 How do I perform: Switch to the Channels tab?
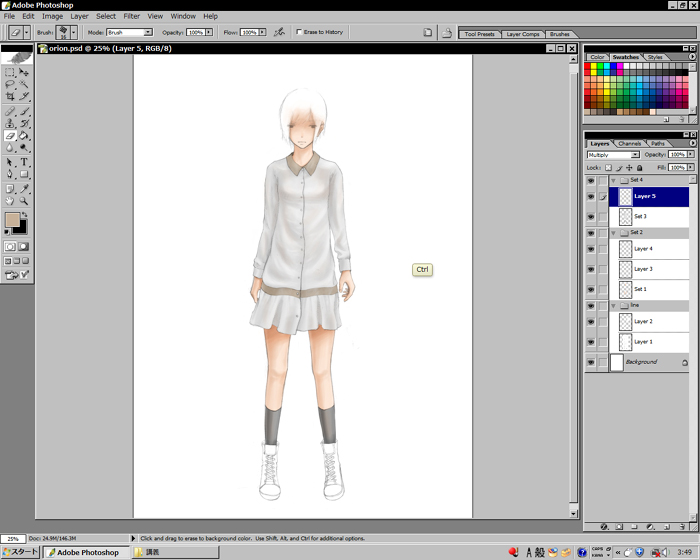(630, 143)
